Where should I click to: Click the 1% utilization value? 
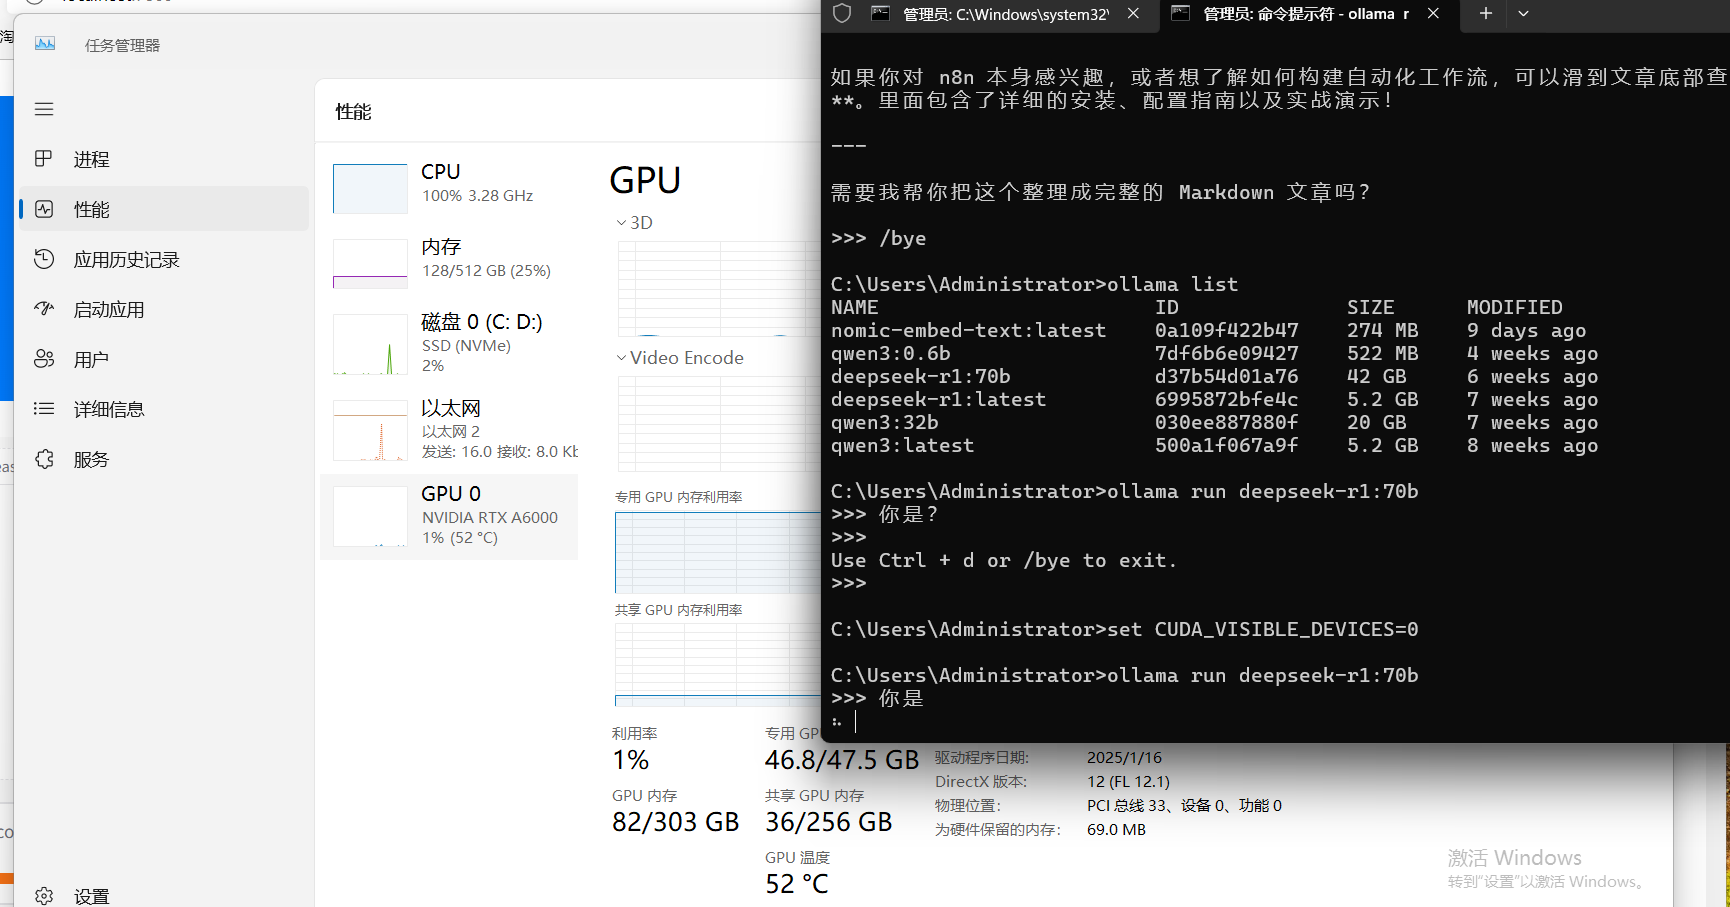click(630, 760)
